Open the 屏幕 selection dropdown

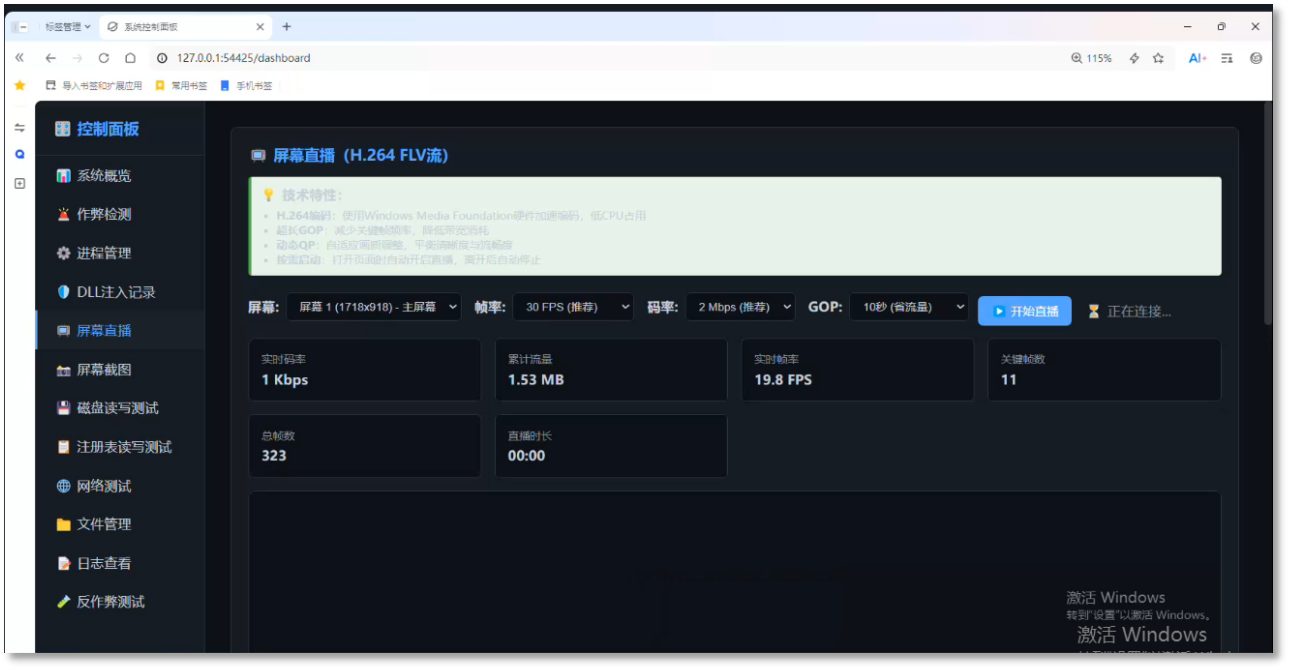374,308
